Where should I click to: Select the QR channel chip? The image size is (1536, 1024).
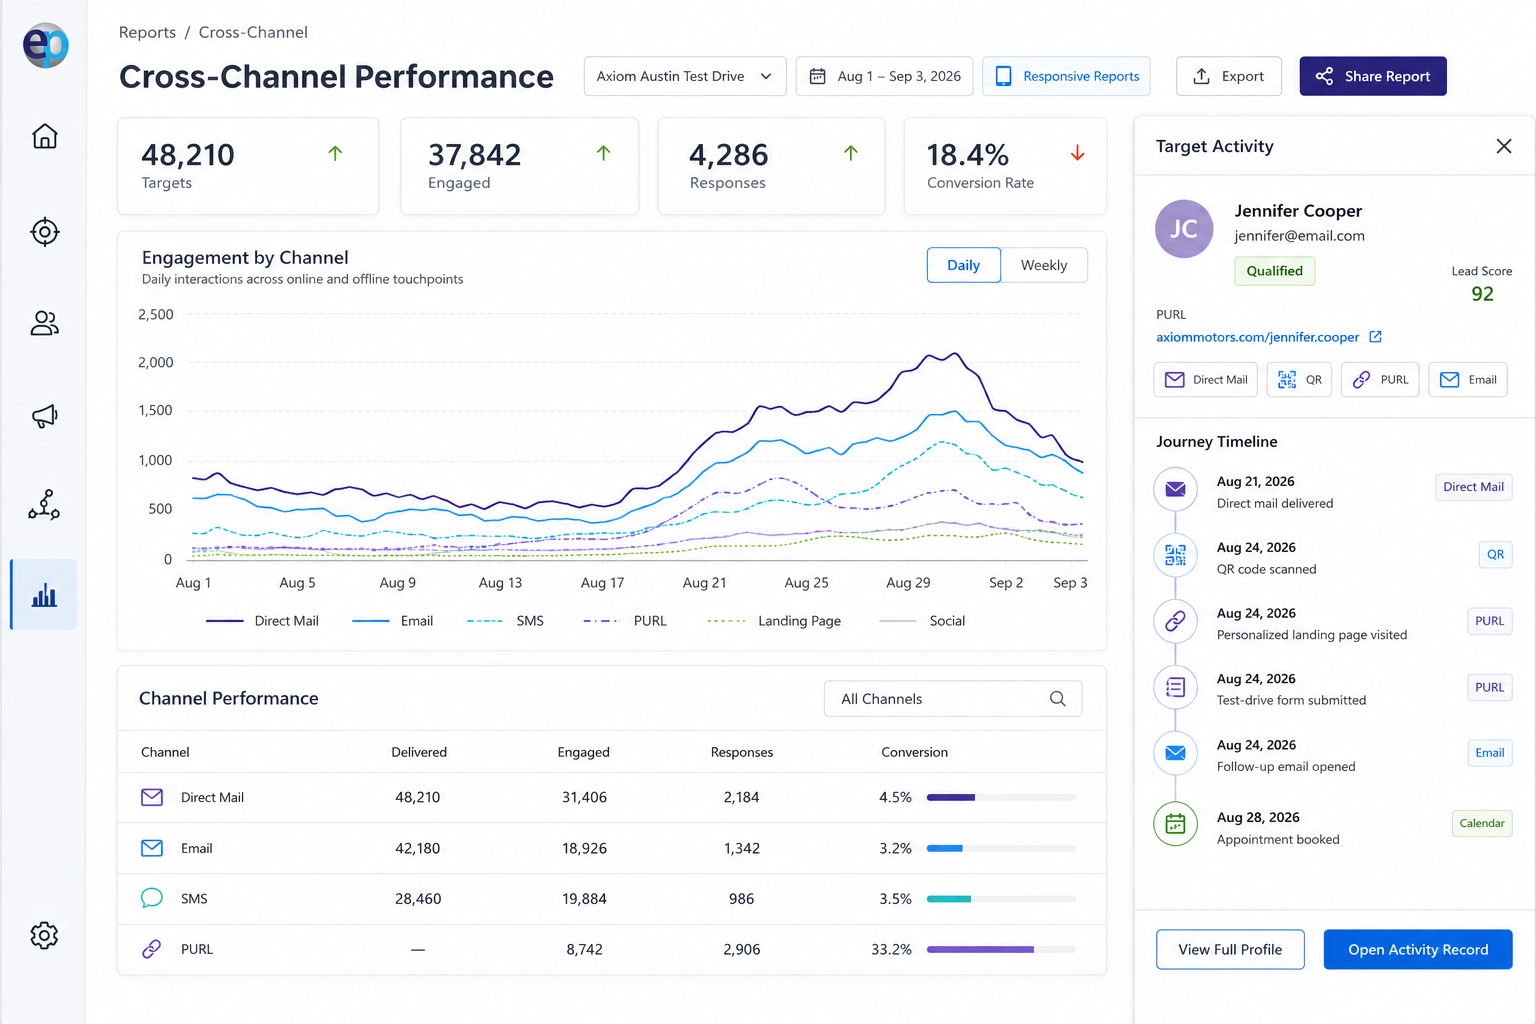click(x=1300, y=380)
